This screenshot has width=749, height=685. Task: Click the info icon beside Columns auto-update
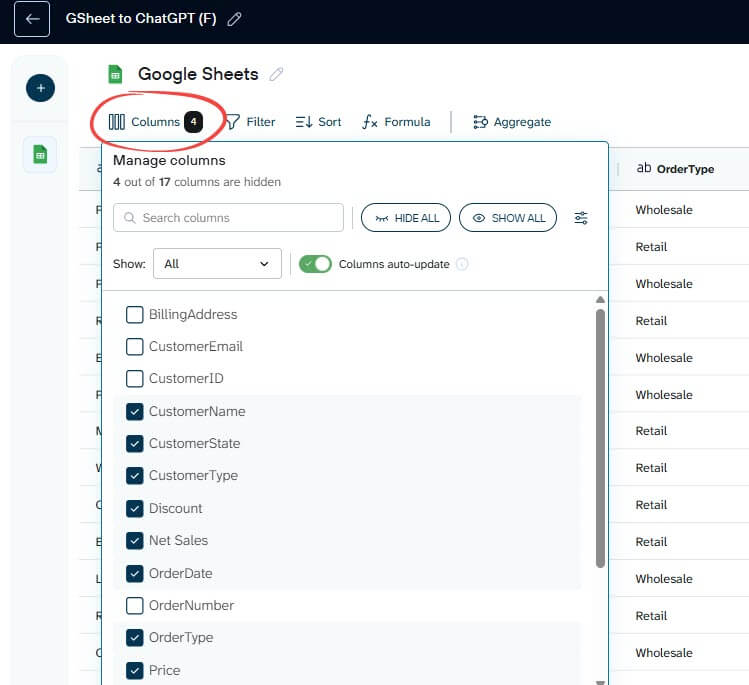pyautogui.click(x=462, y=264)
